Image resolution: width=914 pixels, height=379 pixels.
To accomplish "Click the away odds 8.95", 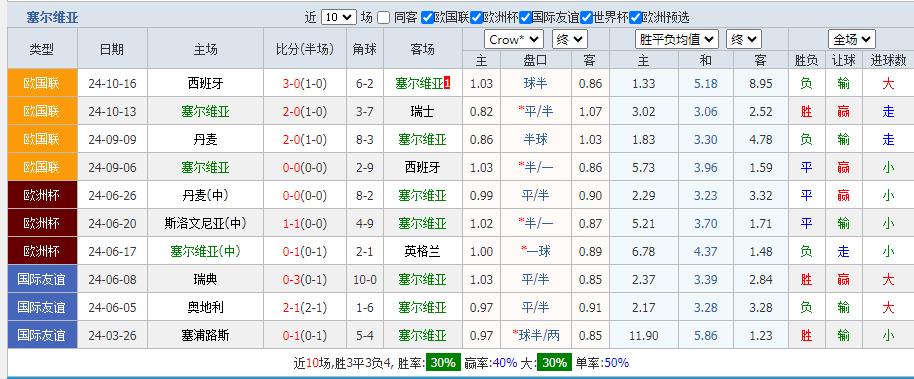I will [761, 83].
